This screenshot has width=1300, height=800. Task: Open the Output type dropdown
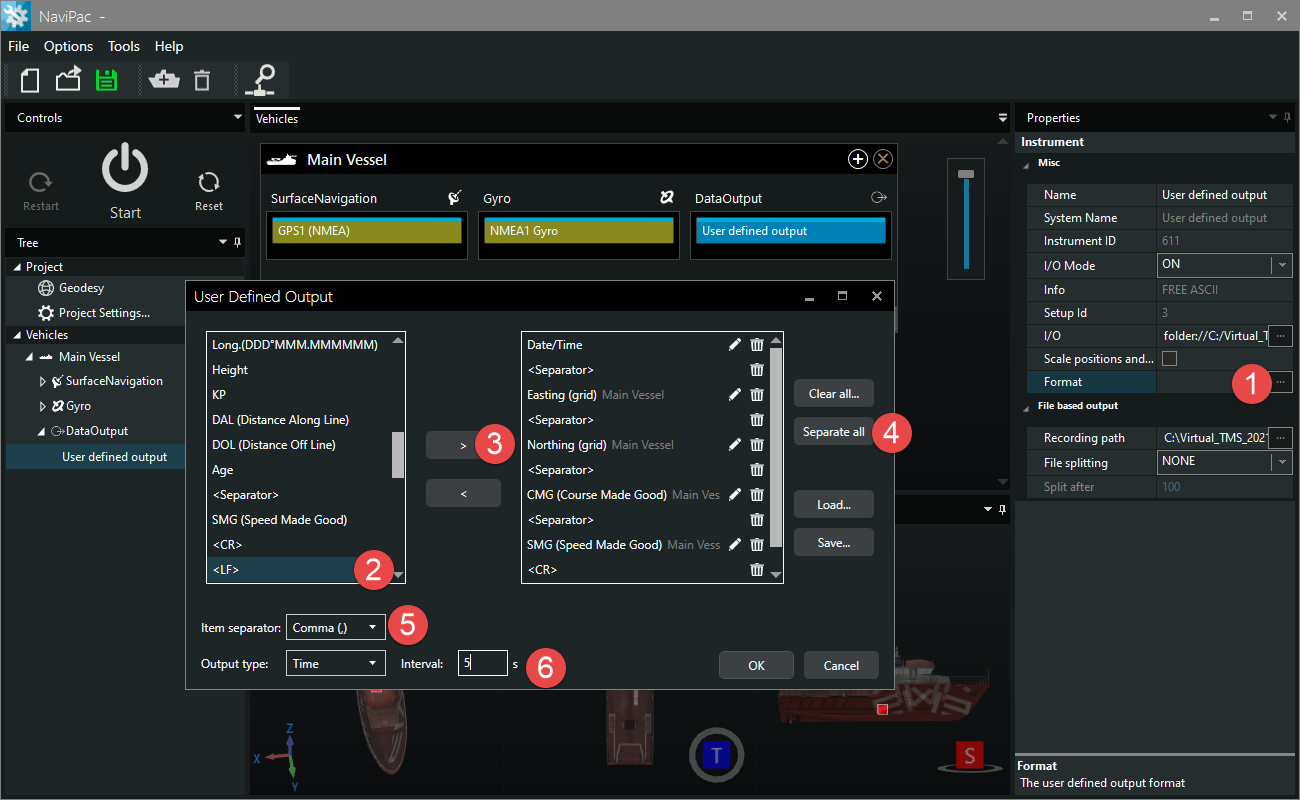[336, 663]
